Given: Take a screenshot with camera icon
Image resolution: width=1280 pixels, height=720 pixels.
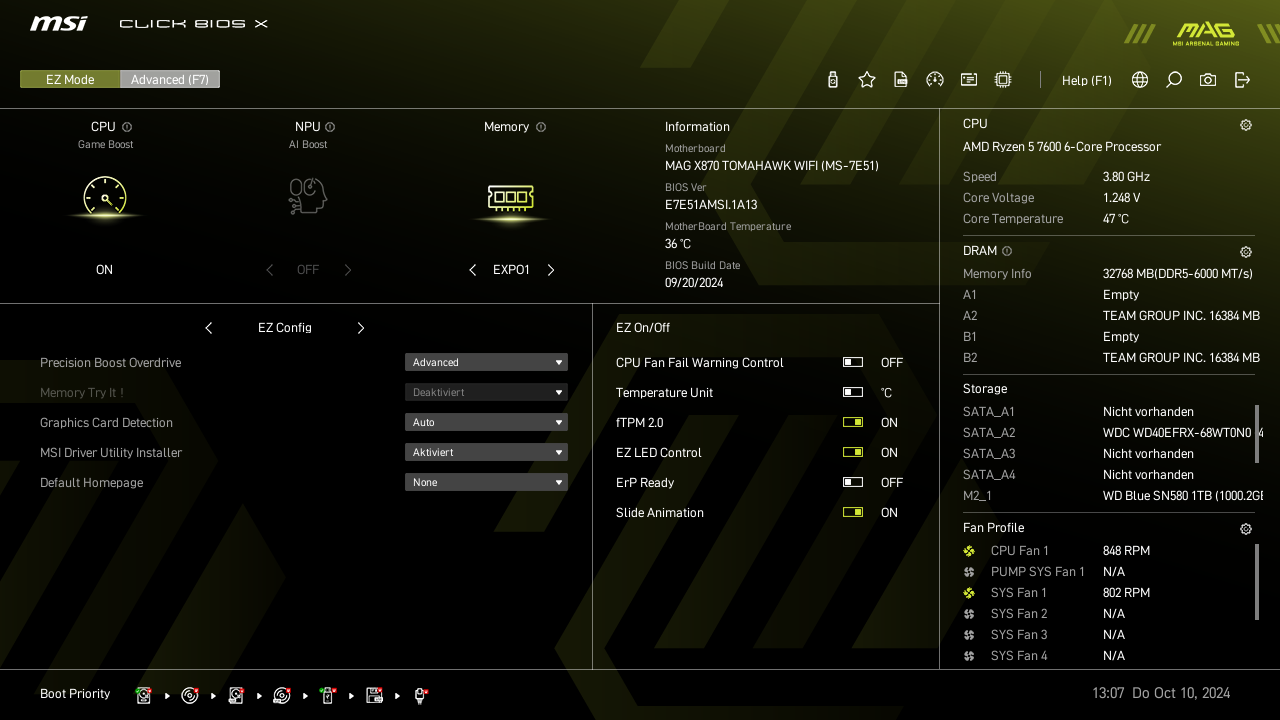Looking at the screenshot, I should point(1208,80).
